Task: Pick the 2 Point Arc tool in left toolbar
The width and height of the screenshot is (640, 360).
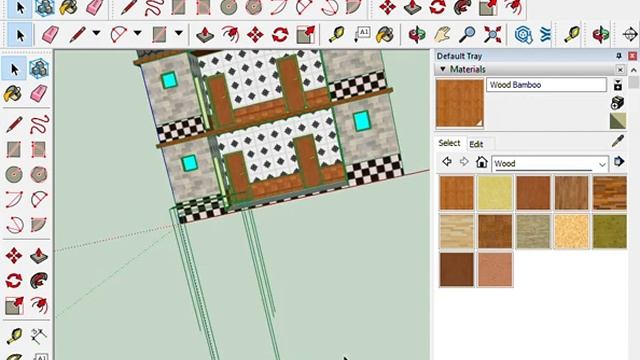Action: pos(39,200)
